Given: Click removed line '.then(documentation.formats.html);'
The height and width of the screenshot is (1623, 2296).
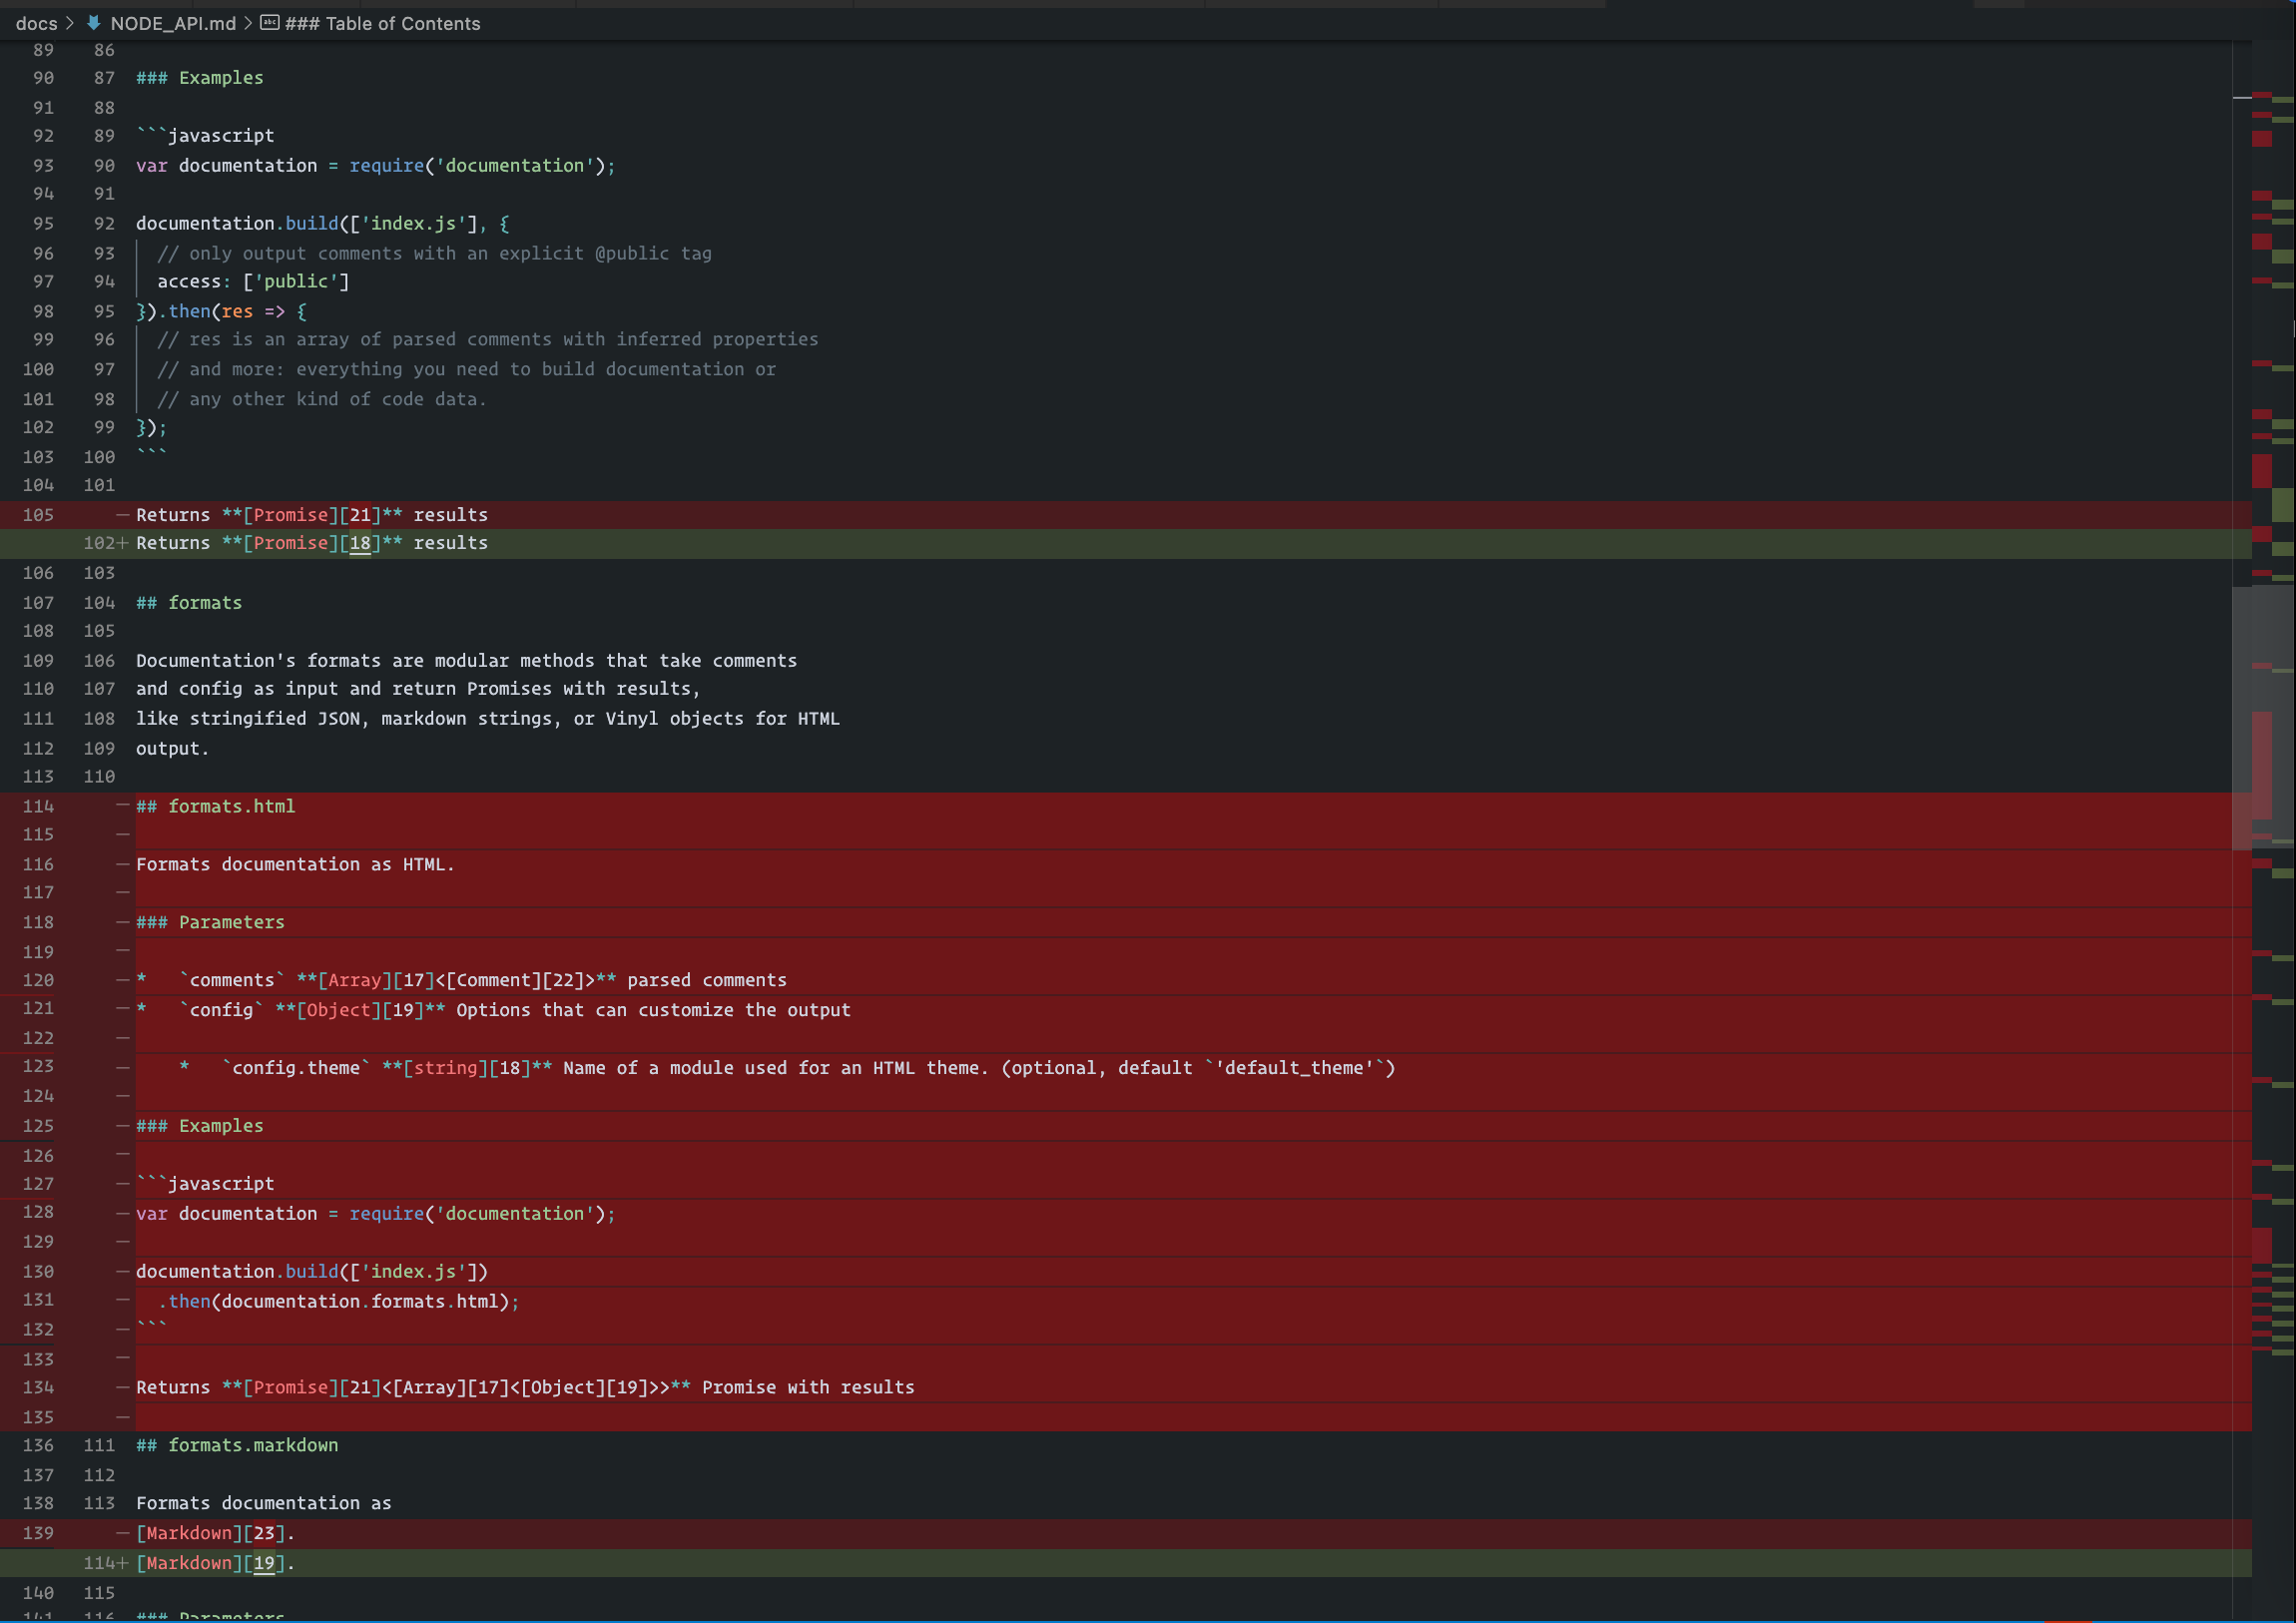Looking at the screenshot, I should [x=339, y=1302].
